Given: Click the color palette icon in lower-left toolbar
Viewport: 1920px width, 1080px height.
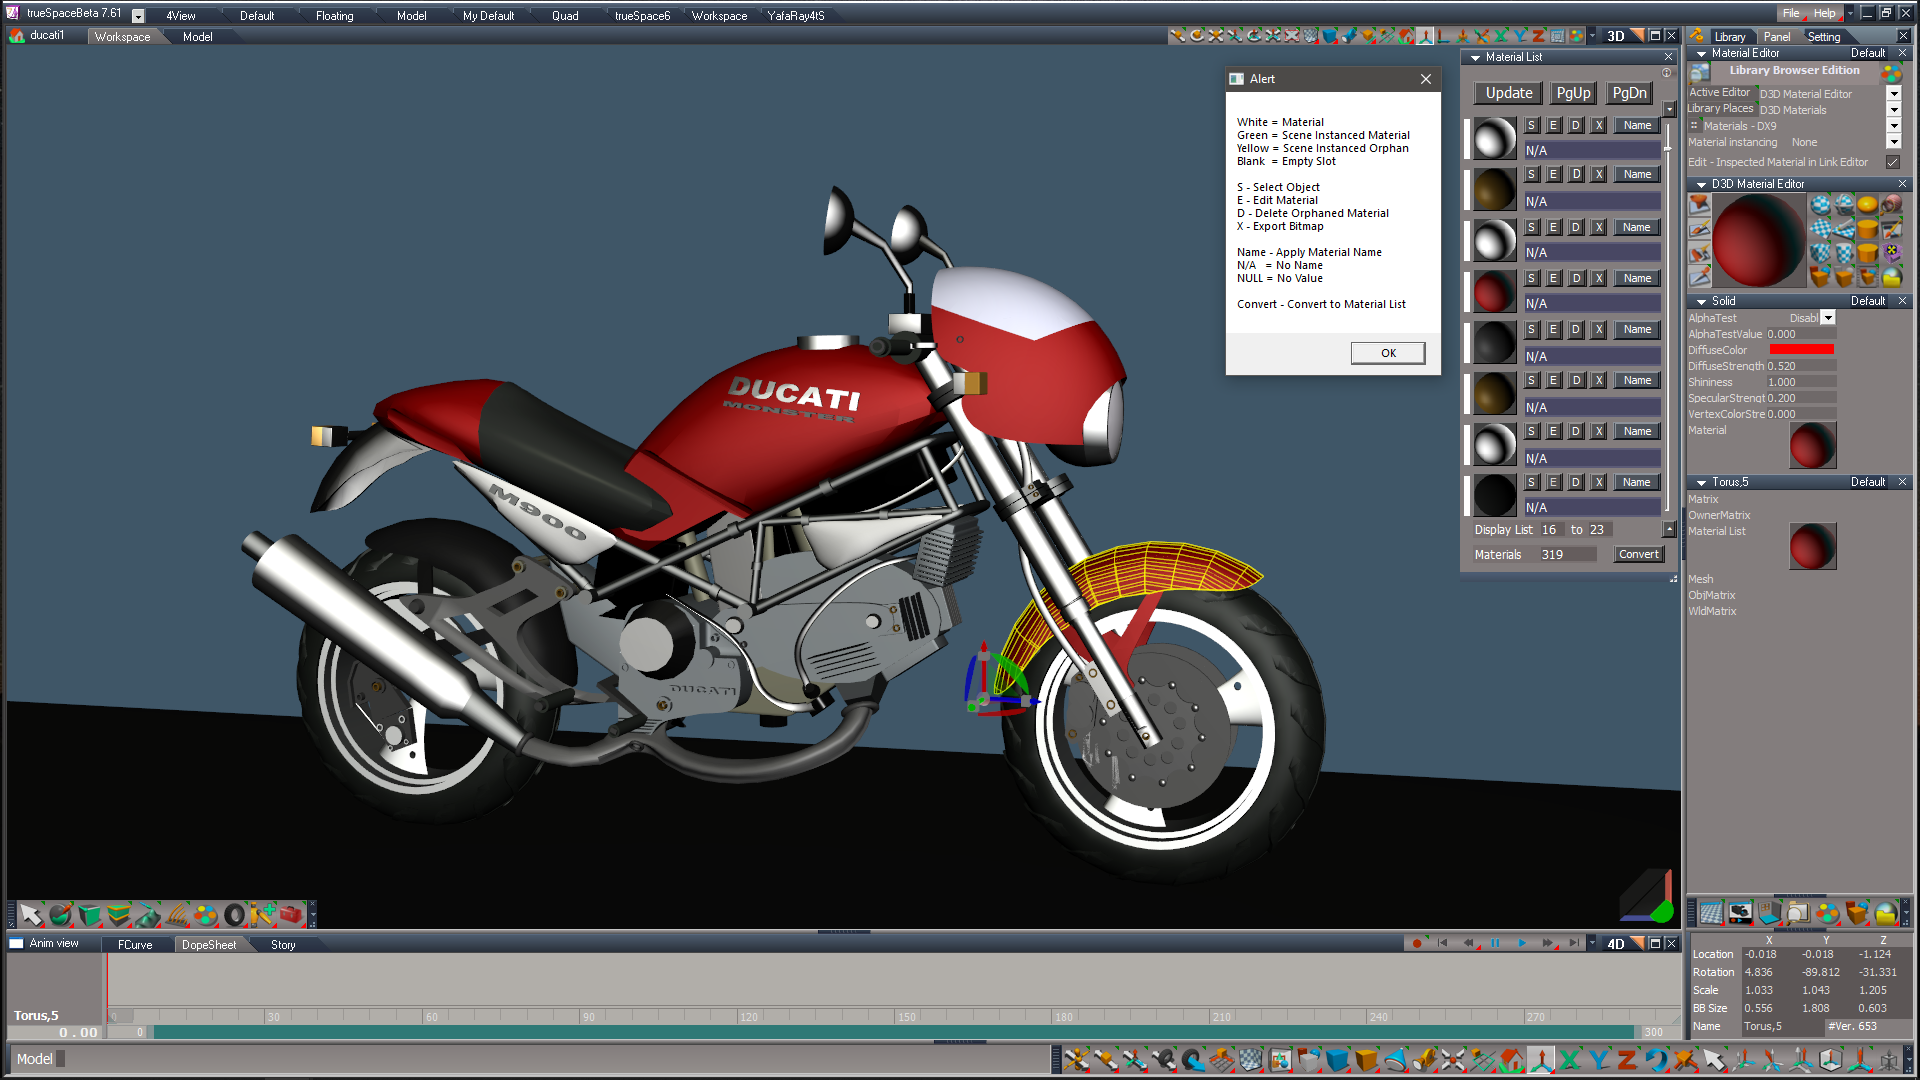Looking at the screenshot, I should tap(205, 914).
